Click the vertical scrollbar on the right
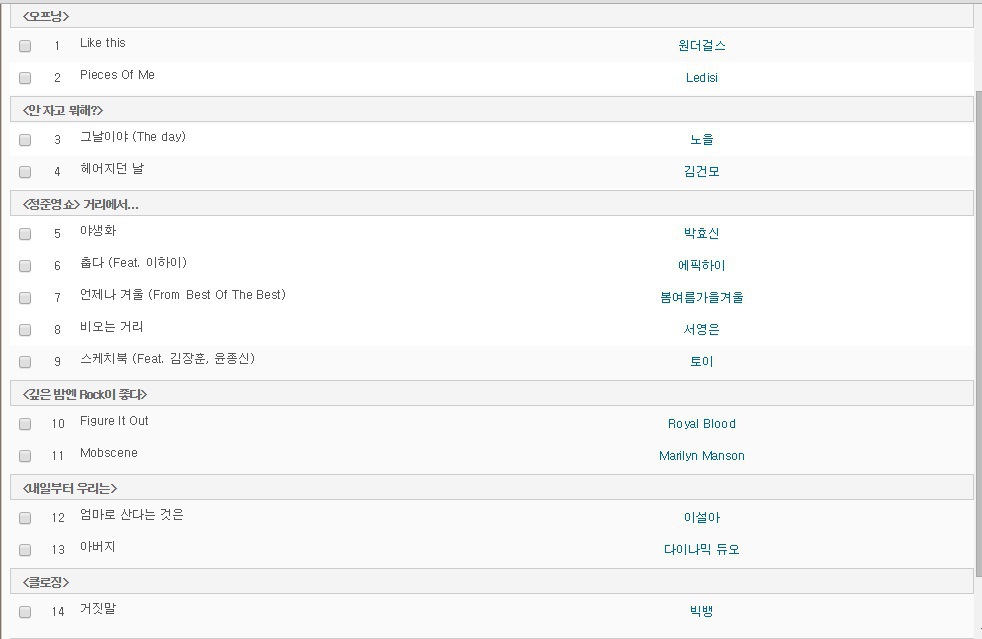The height and width of the screenshot is (639, 982). click(x=979, y=332)
